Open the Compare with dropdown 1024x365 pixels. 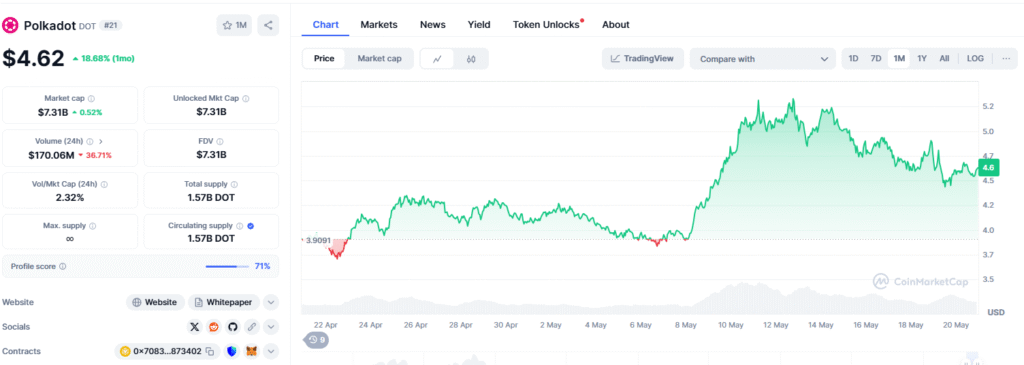point(763,59)
